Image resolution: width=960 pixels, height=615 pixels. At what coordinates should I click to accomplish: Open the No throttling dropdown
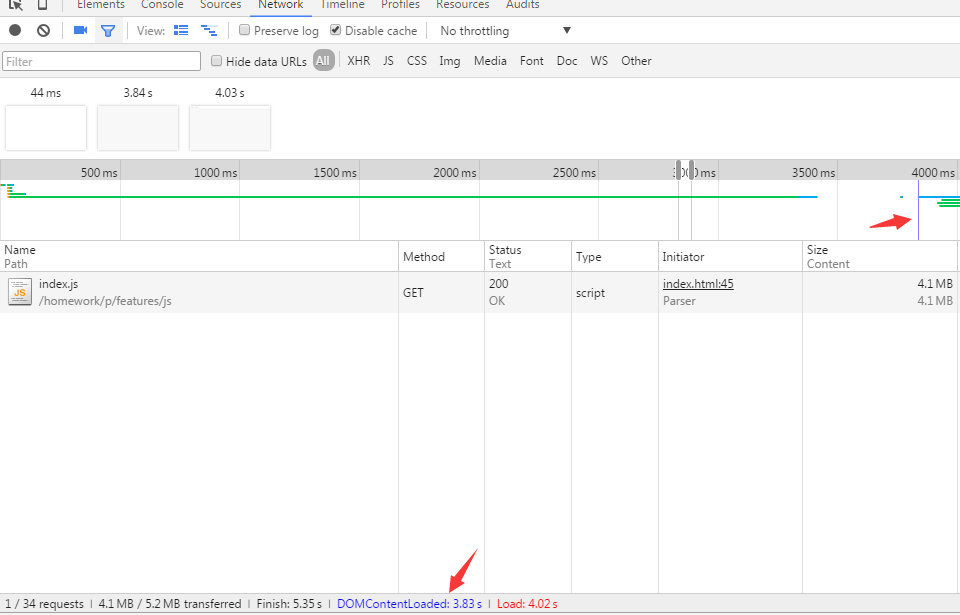click(x=505, y=31)
